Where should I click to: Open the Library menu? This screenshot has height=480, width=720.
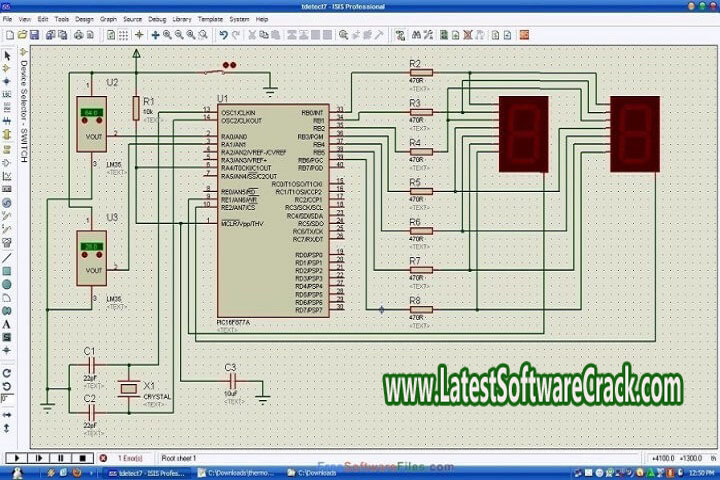tap(182, 19)
